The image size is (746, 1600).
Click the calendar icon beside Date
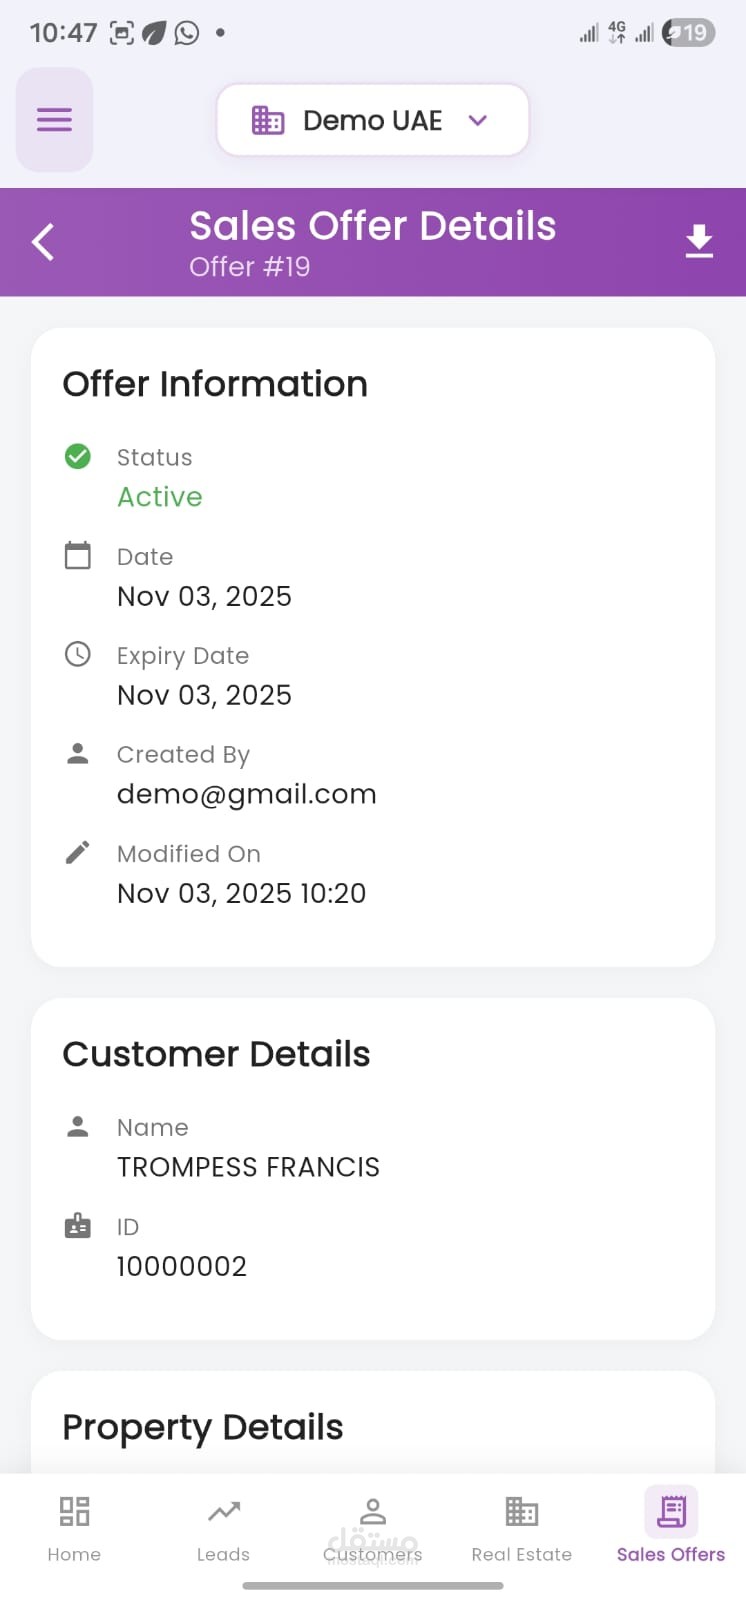point(78,555)
